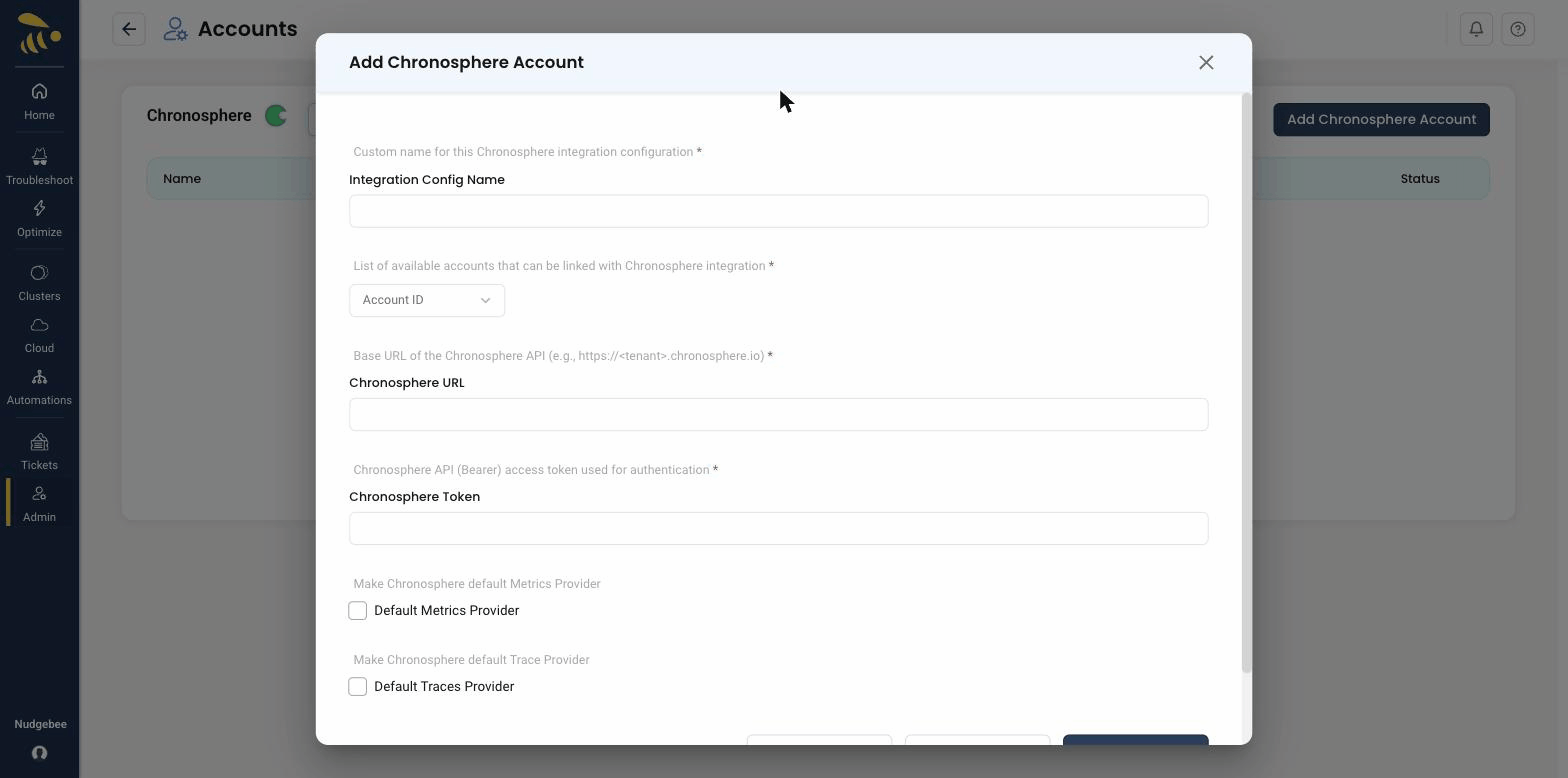Open the Nudgebee user avatar
Viewport: 1568px width, 778px height.
40,753
